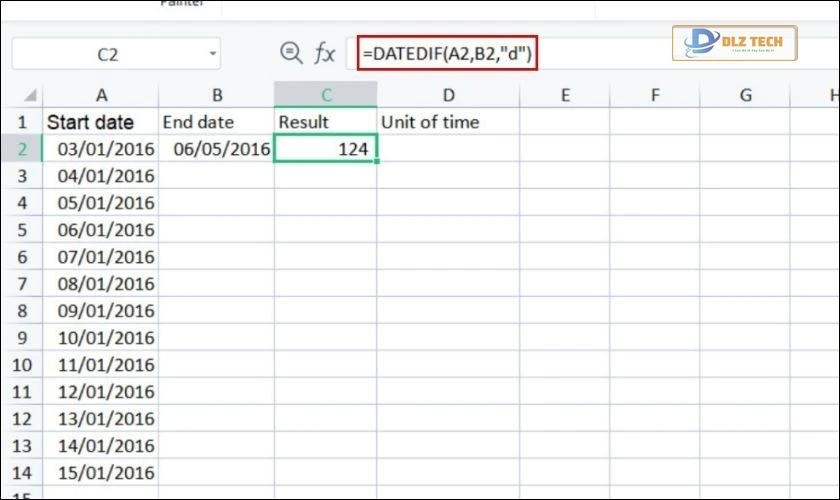Select column E header
The image size is (840, 500).
pyautogui.click(x=565, y=95)
